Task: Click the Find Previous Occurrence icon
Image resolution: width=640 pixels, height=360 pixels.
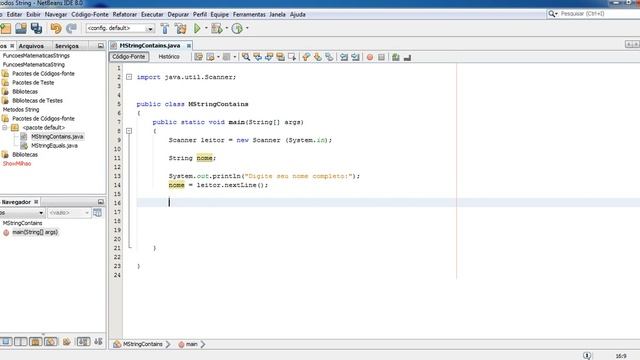Action: click(257, 57)
